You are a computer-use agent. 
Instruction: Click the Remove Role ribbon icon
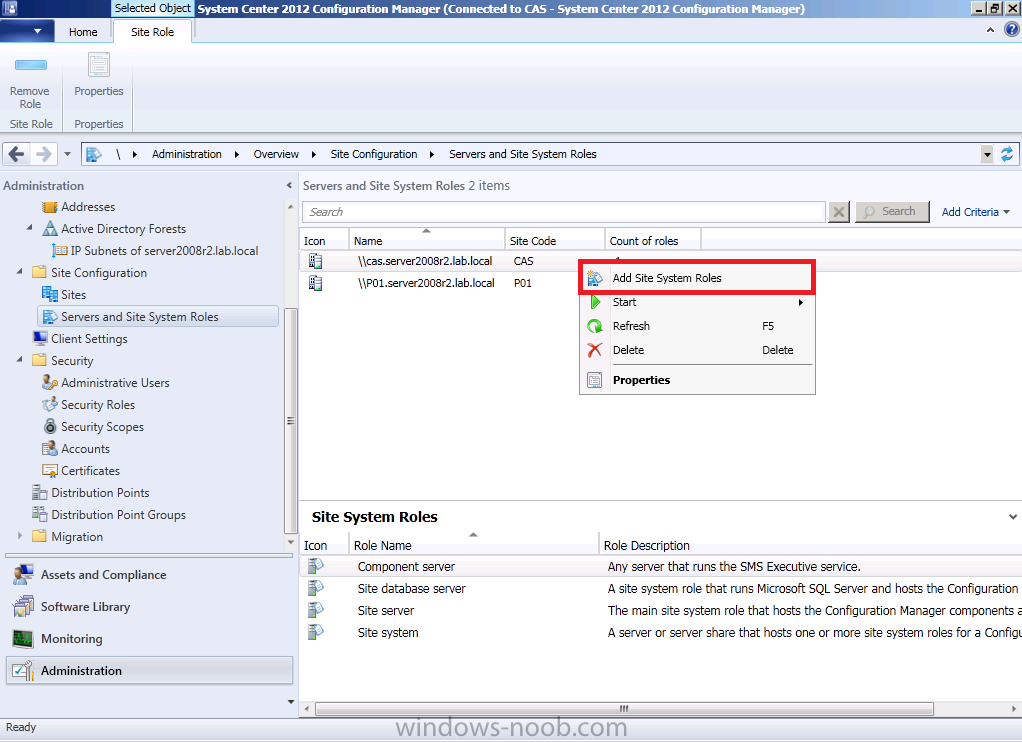30,65
